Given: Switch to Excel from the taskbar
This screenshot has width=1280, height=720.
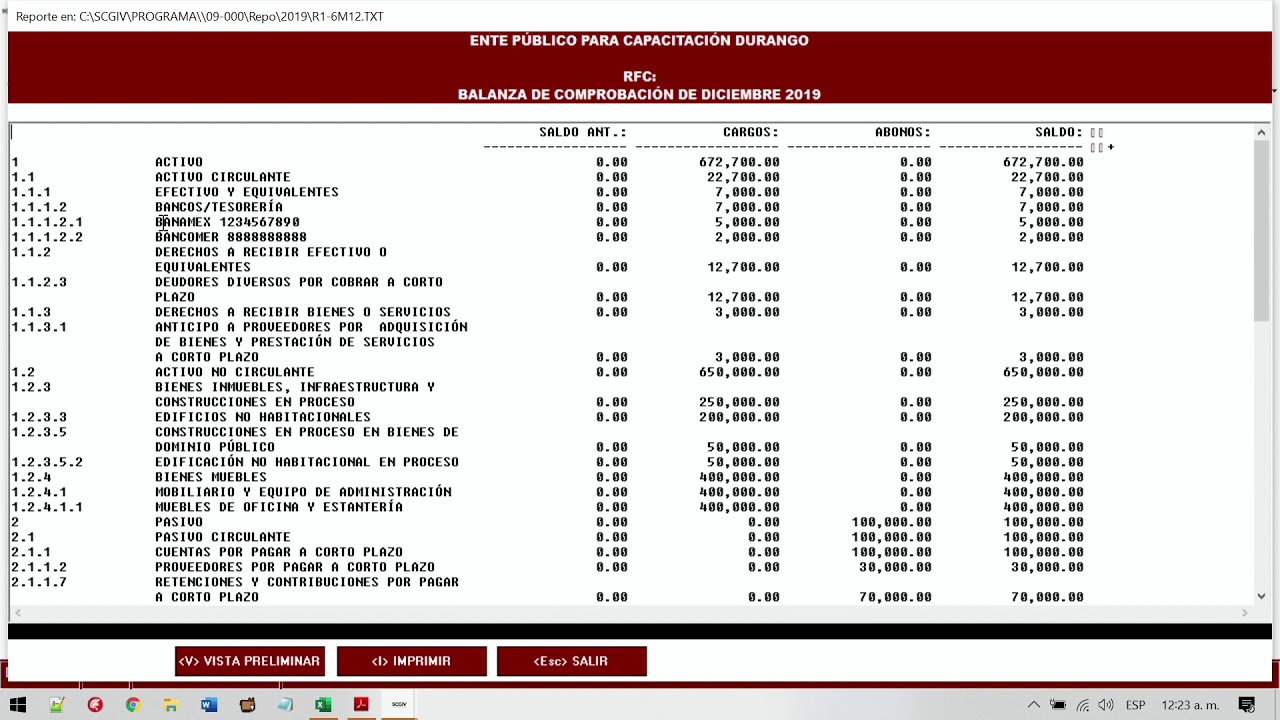Looking at the screenshot, I should [x=323, y=705].
